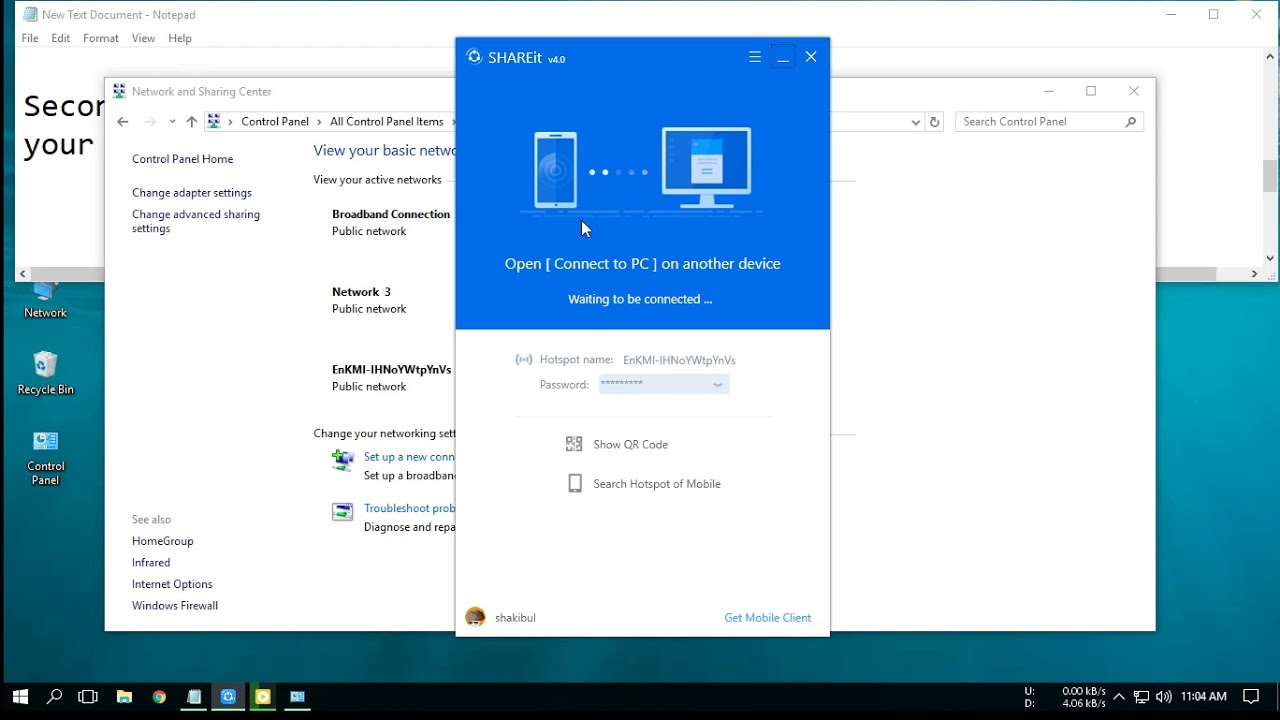This screenshot has height=720, width=1280.
Task: Open Notepad View menu
Action: [143, 38]
